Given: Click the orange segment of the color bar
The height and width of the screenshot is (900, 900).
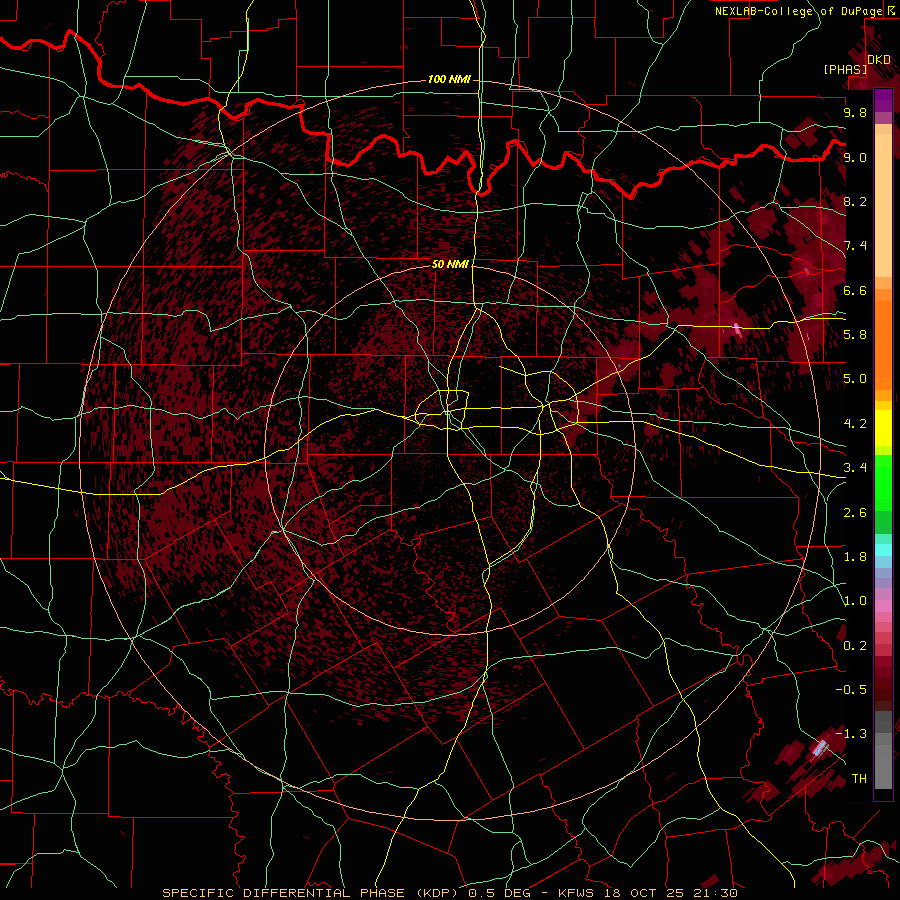Looking at the screenshot, I should click(x=883, y=346).
